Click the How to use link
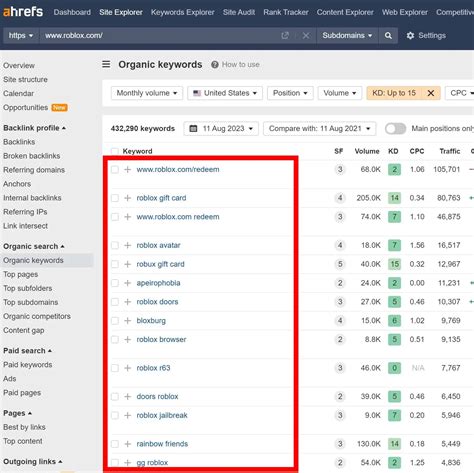The image size is (474, 473). pyautogui.click(x=241, y=65)
